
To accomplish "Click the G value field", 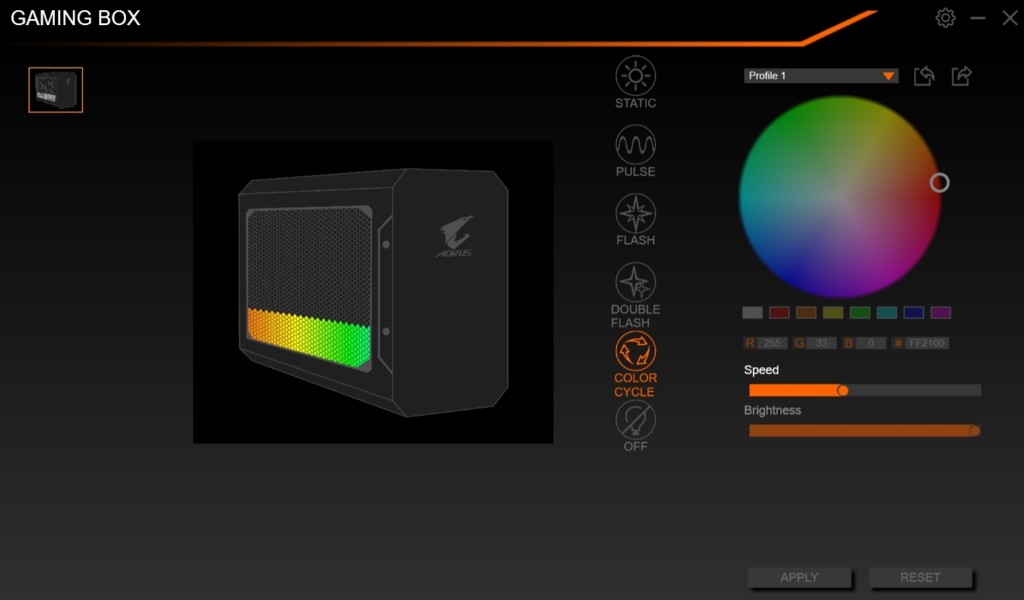I will click(x=822, y=343).
